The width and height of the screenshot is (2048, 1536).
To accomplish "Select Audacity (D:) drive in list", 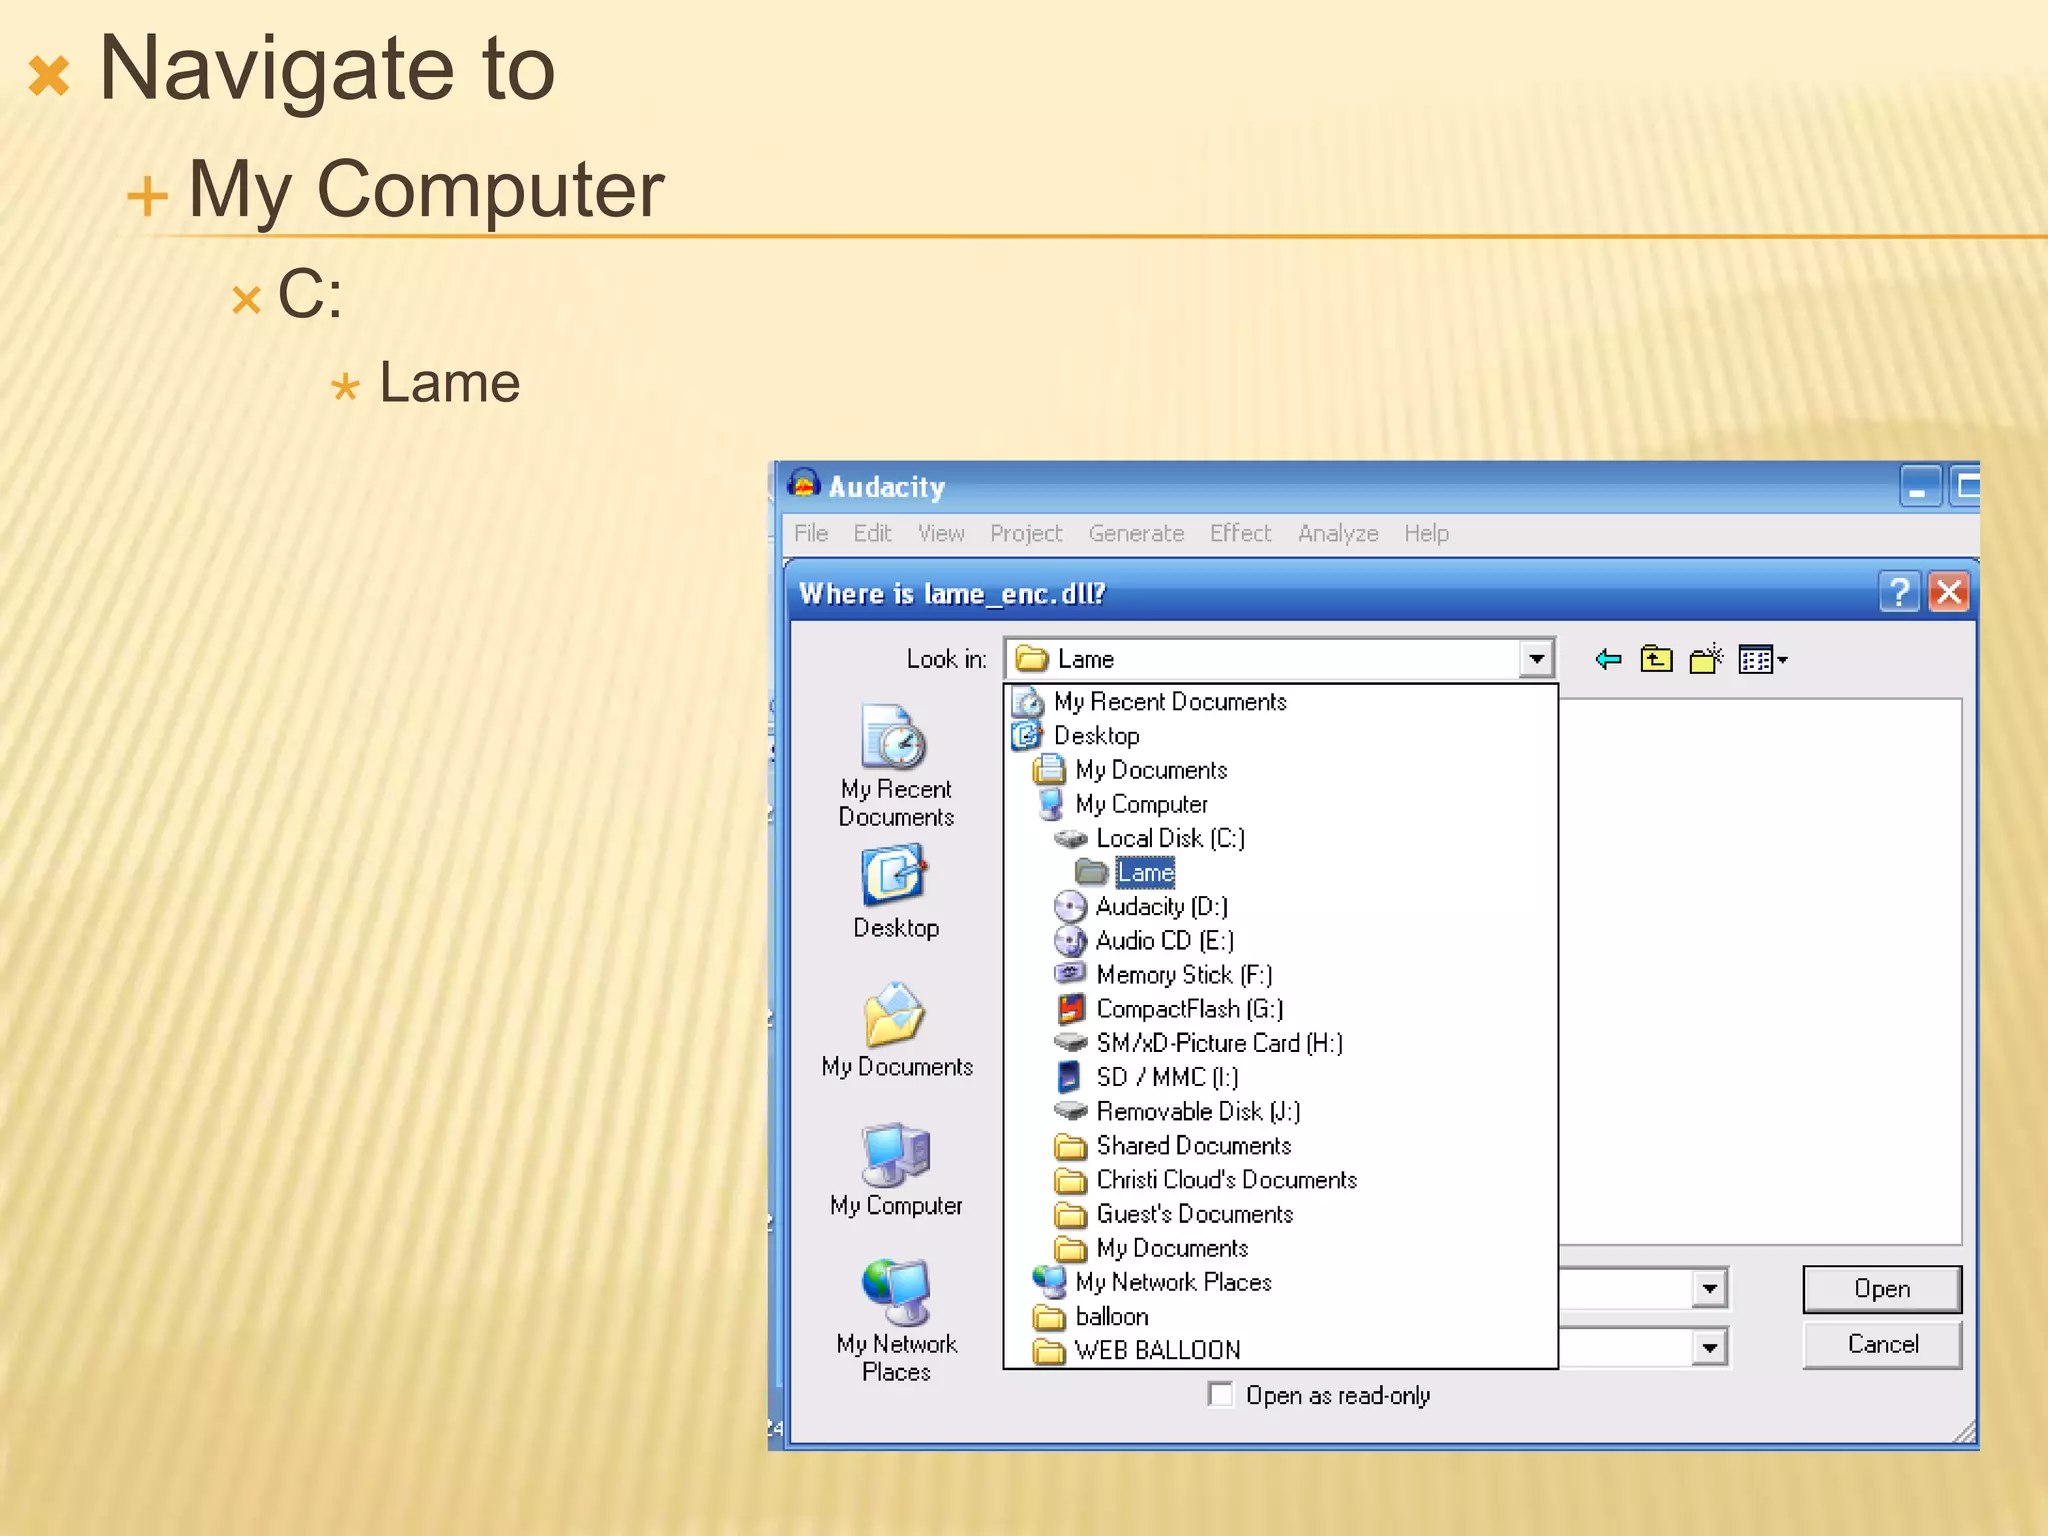I will click(x=1160, y=906).
